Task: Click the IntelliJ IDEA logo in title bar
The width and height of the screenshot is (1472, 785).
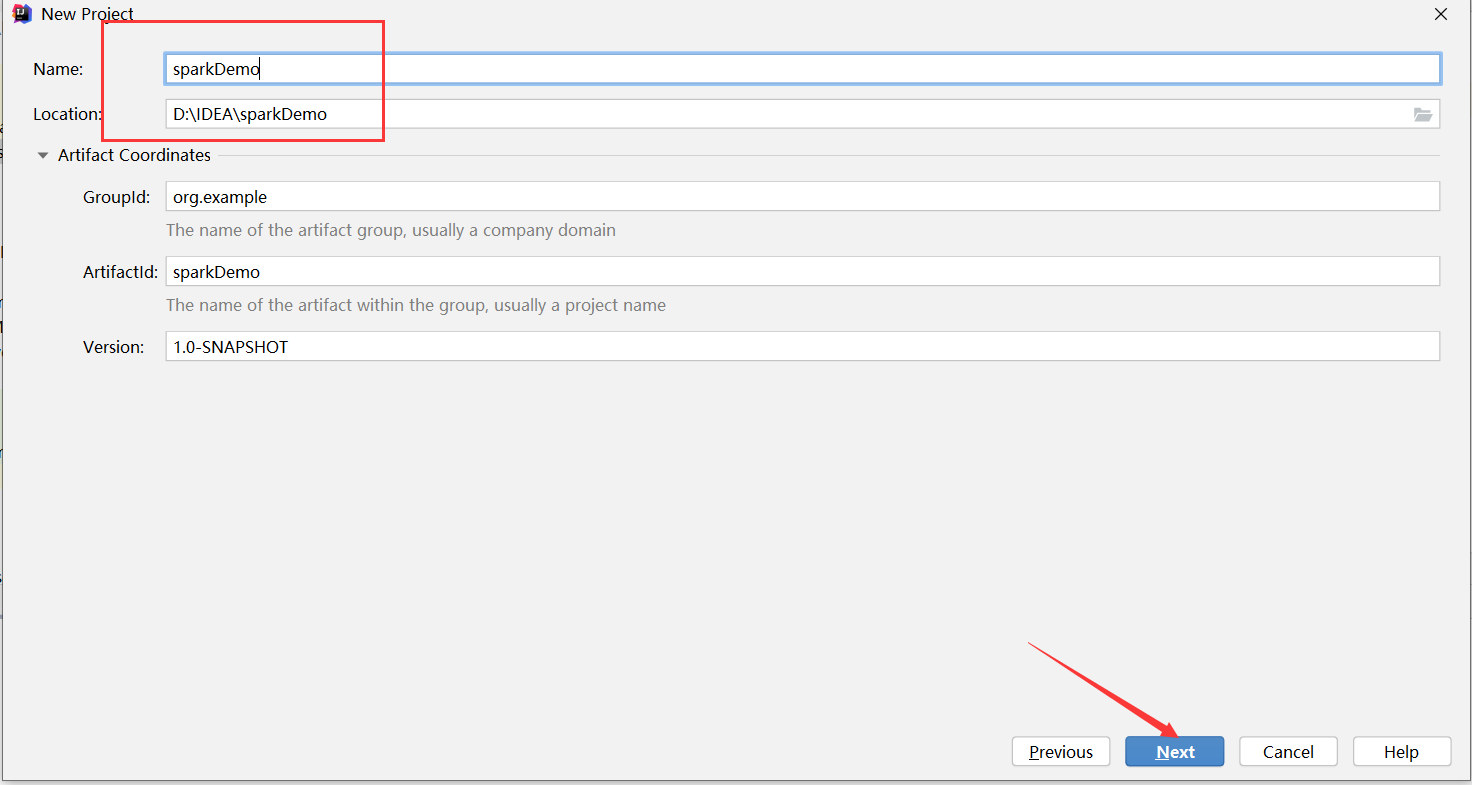Action: tap(21, 14)
